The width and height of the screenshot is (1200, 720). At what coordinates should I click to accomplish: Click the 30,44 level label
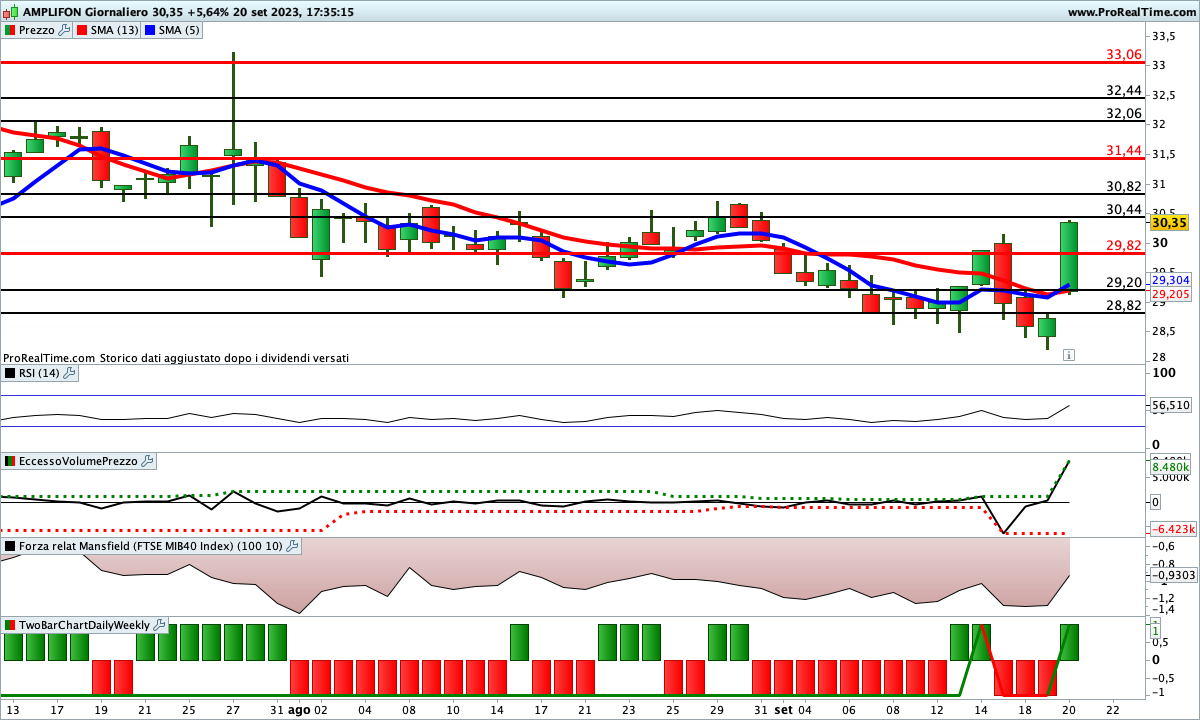(x=1124, y=209)
